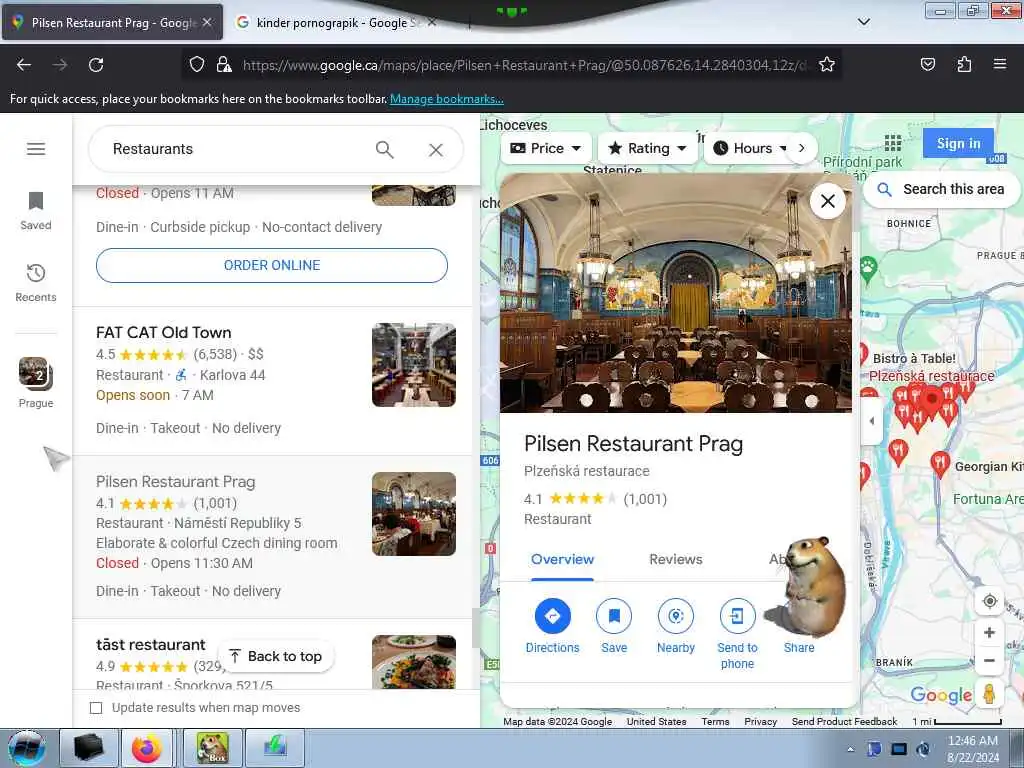
Task: Click the Bistro à Table! map label
Action: coord(914,359)
